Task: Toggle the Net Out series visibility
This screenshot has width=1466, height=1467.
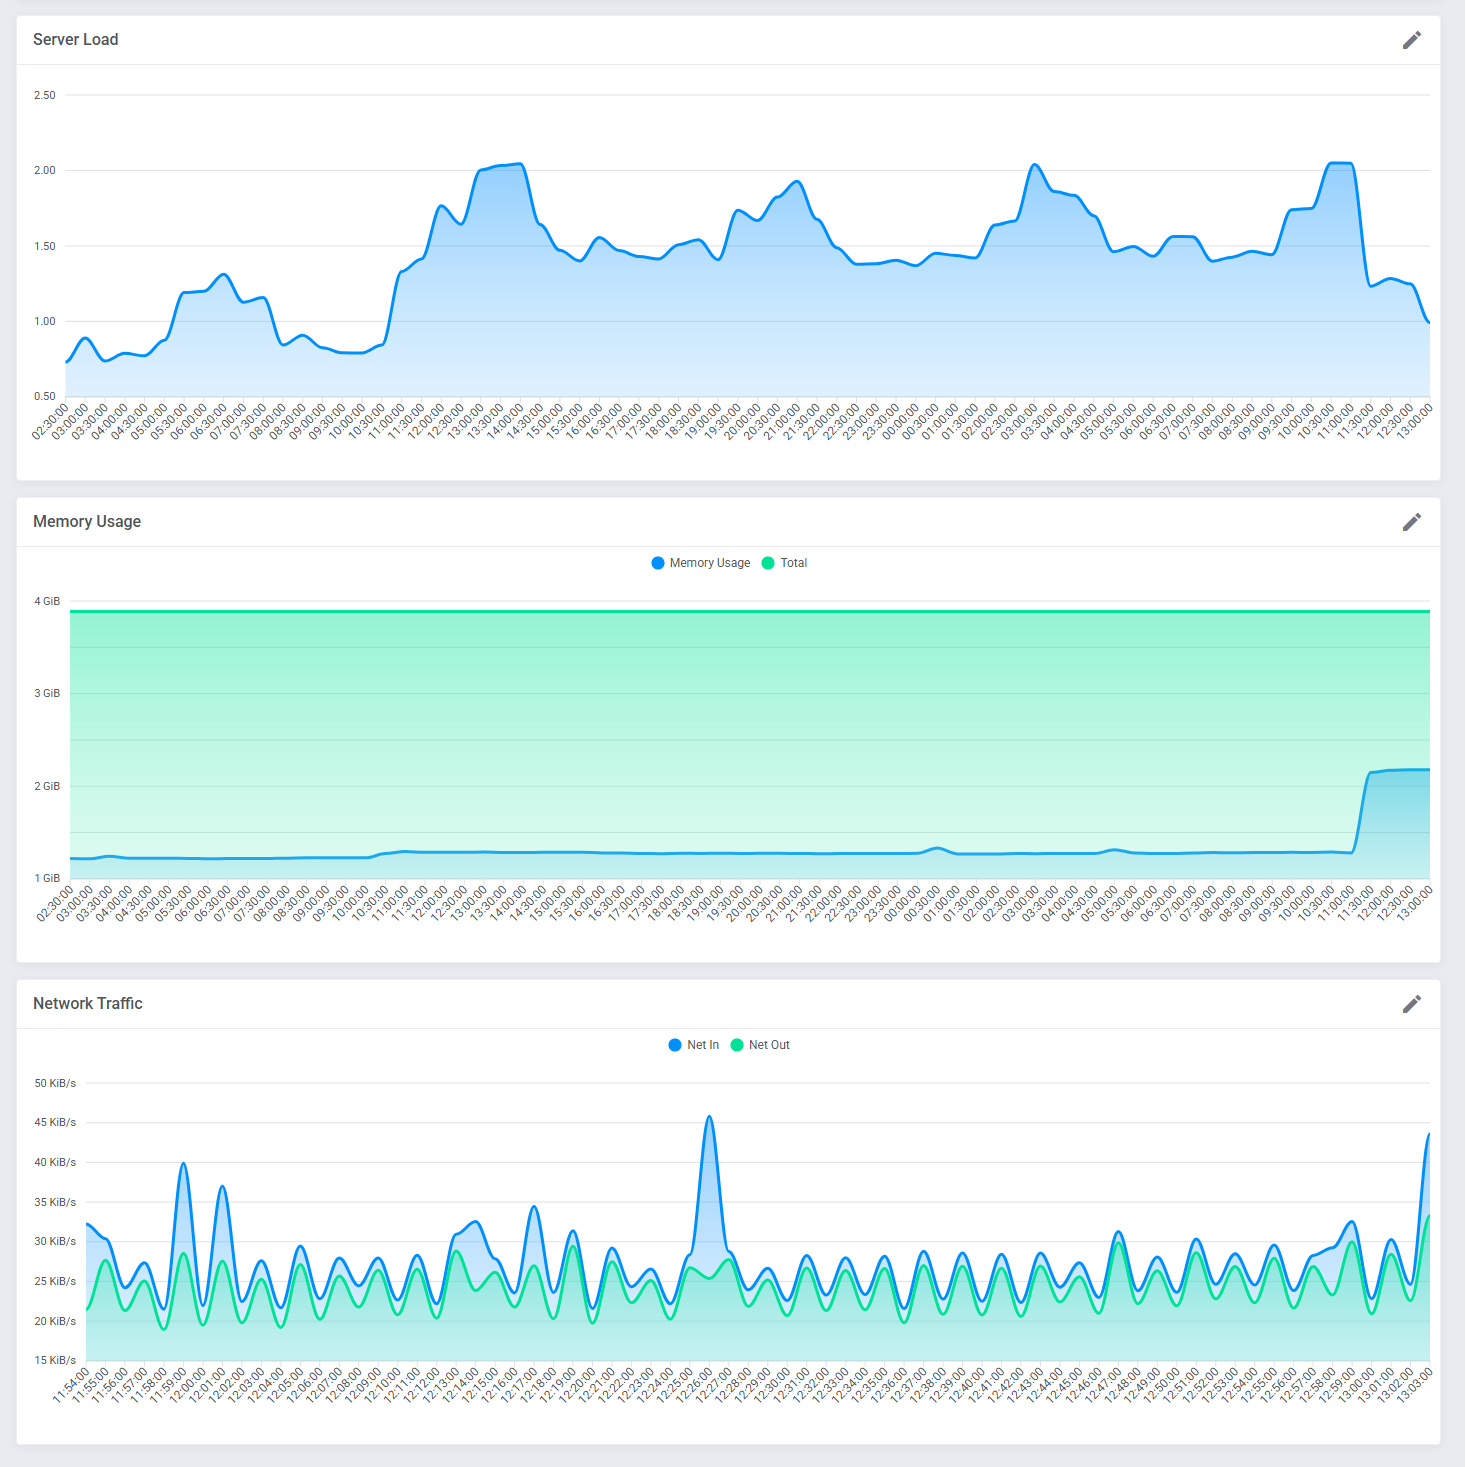Action: point(738,1044)
